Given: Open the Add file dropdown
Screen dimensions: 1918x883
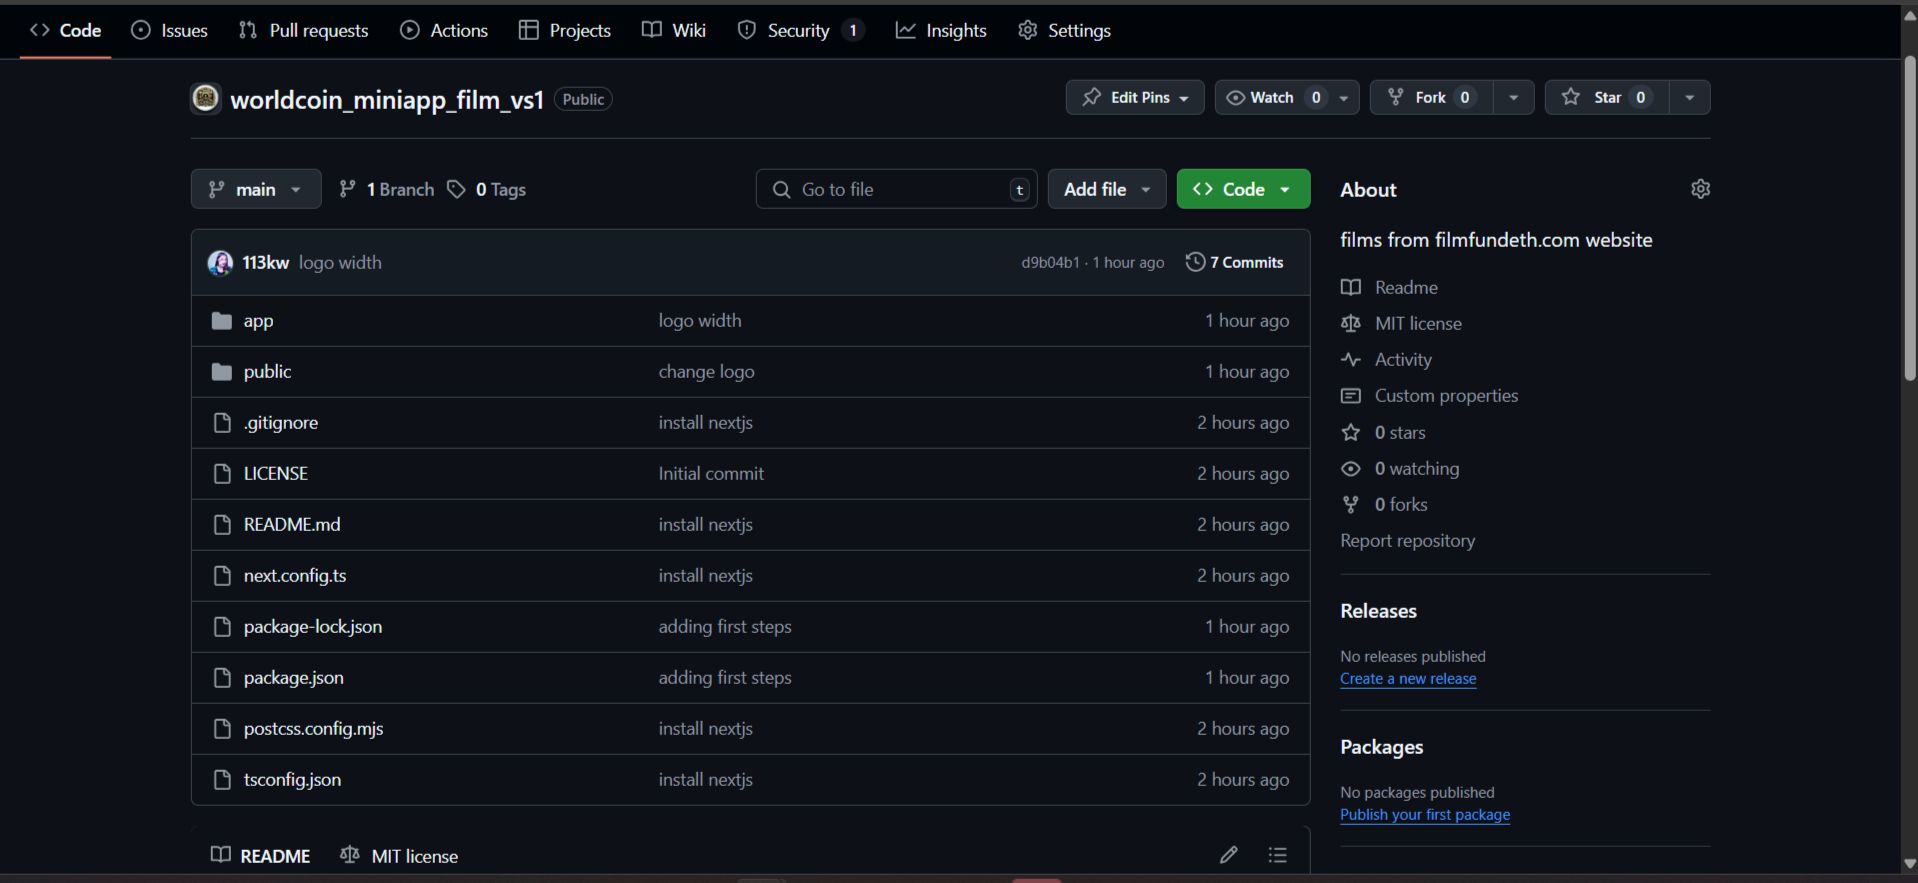Looking at the screenshot, I should tap(1107, 189).
